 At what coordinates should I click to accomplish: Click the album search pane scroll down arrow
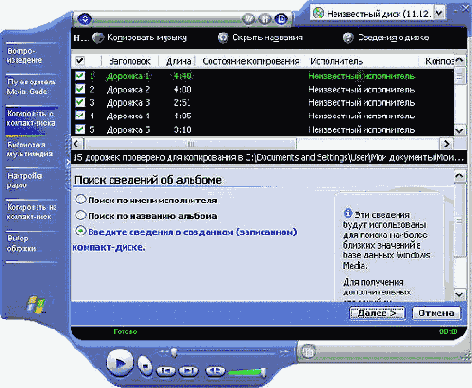460,294
